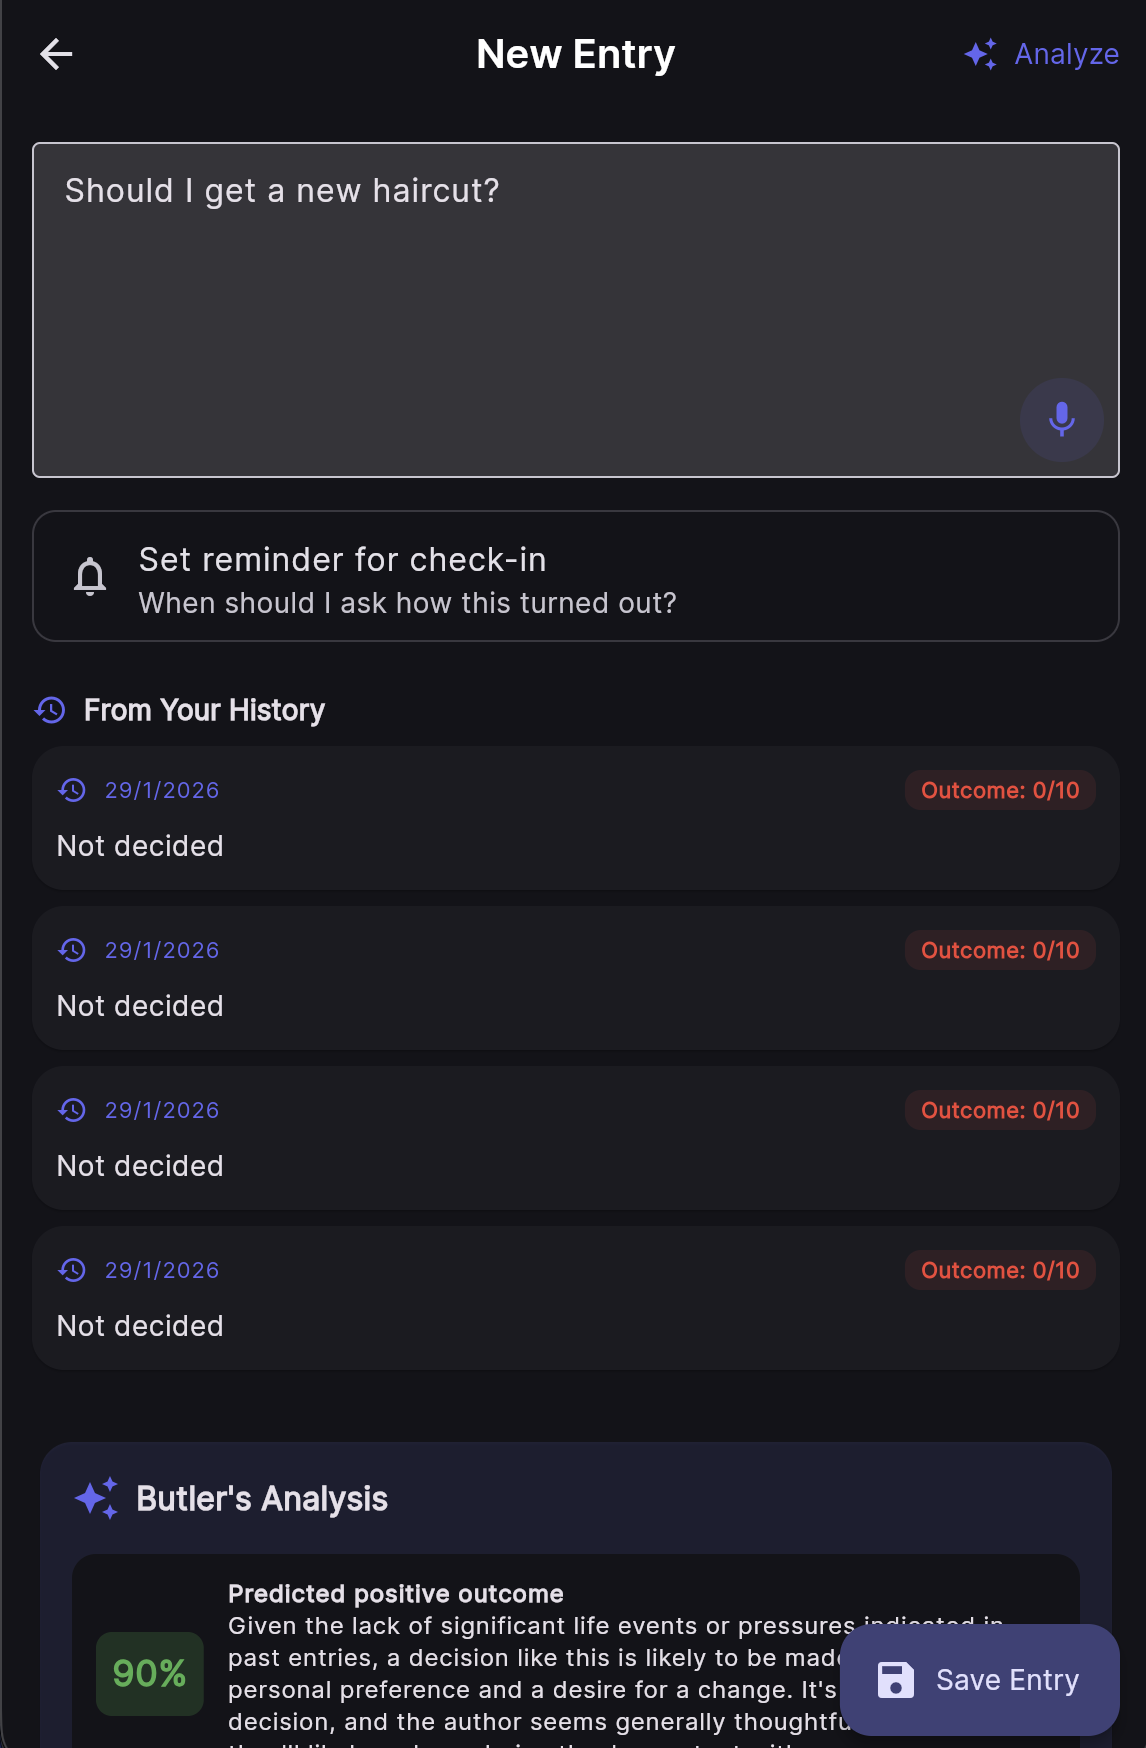Screen dimensions: 1146x1748
Task: Click the first history entry's clock icon
Action: coord(72,790)
